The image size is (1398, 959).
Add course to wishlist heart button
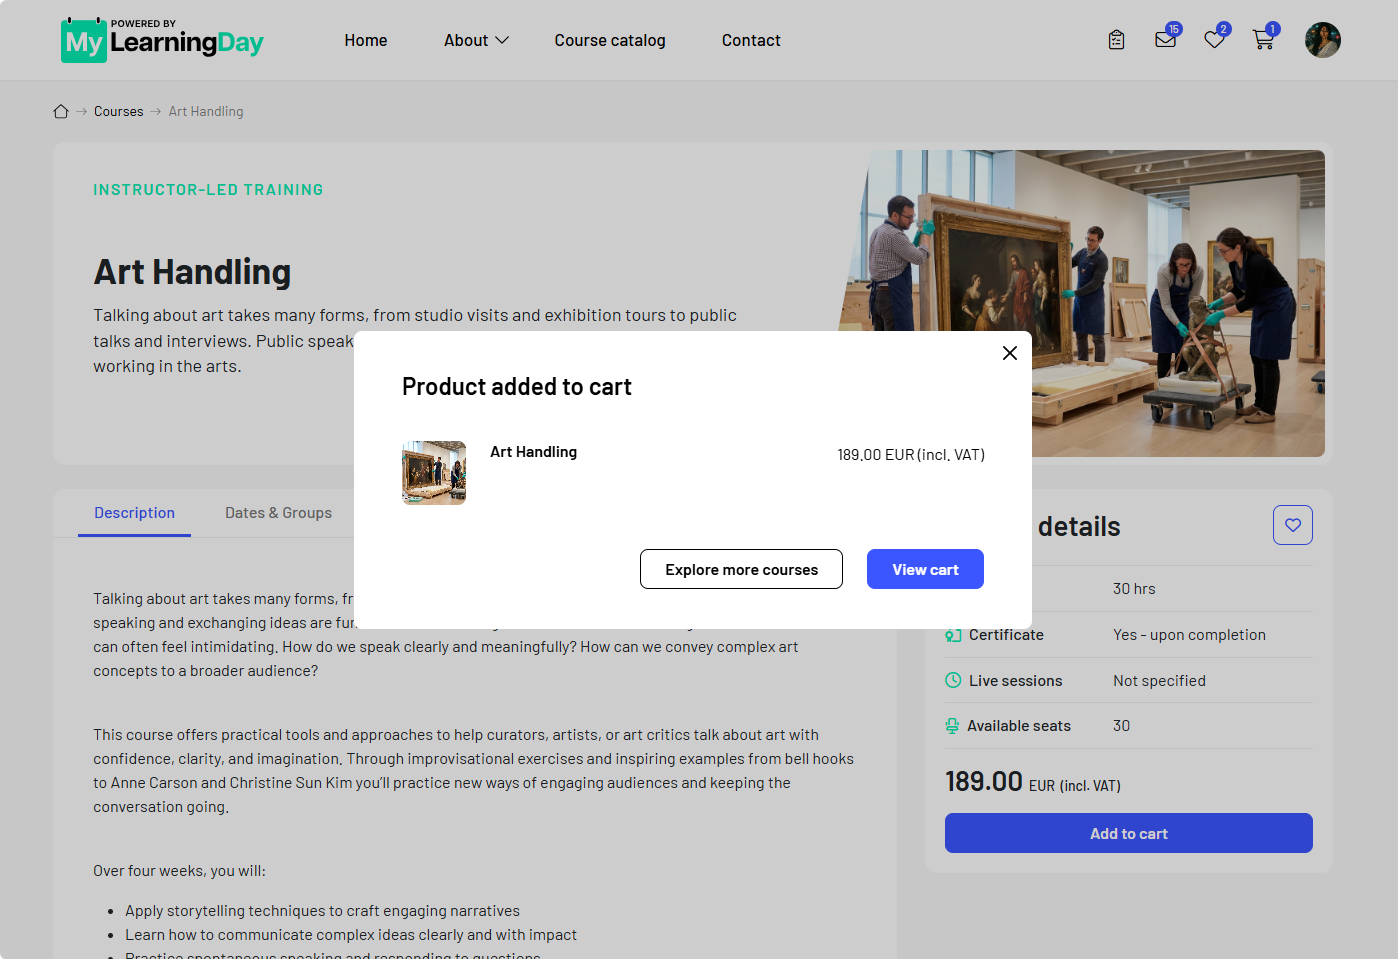click(x=1292, y=525)
